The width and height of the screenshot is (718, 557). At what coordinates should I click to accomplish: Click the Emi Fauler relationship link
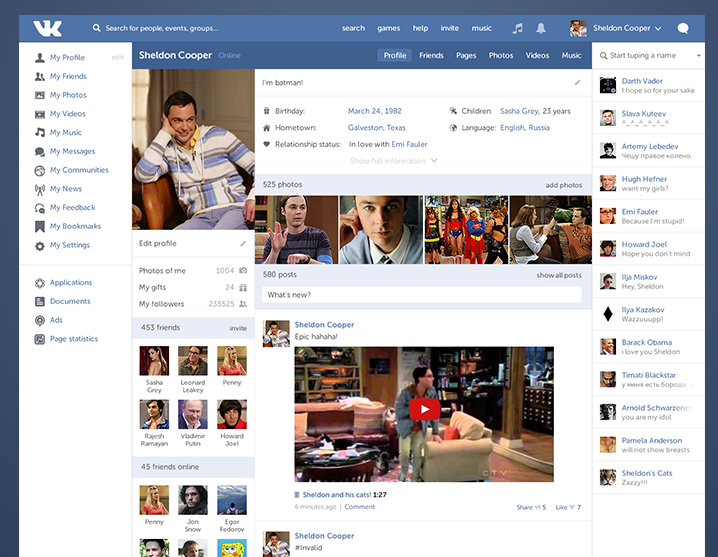tap(409, 144)
